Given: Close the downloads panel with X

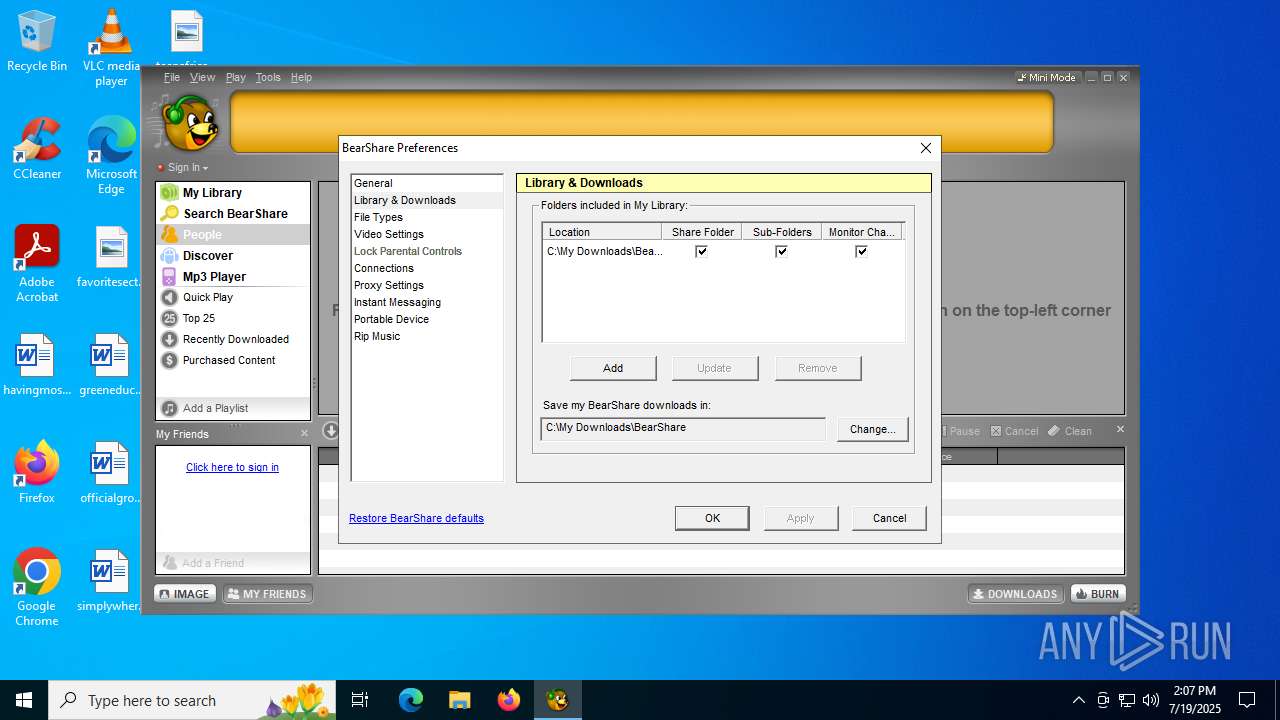Looking at the screenshot, I should pyautogui.click(x=1120, y=430).
